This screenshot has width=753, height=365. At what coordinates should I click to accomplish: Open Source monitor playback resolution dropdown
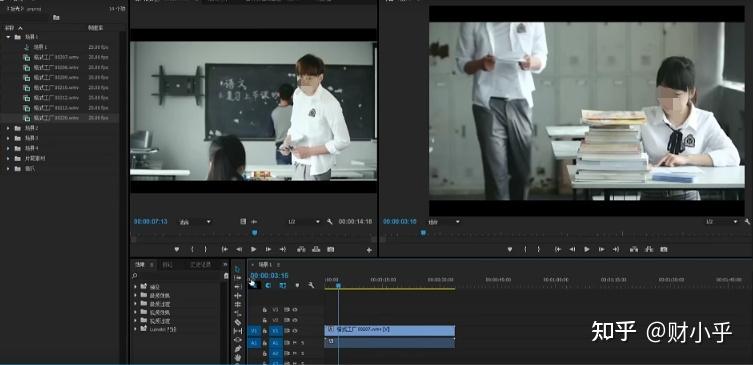coord(304,221)
